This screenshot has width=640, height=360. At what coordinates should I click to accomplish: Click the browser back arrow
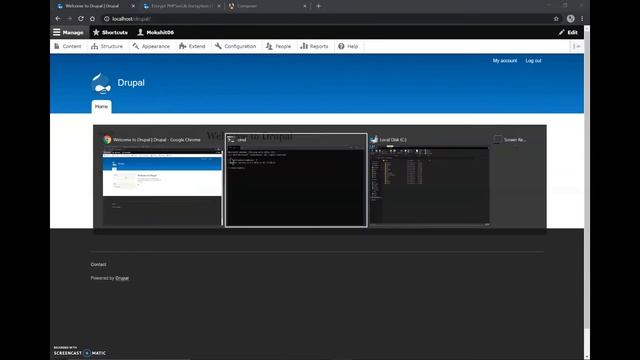(58, 19)
